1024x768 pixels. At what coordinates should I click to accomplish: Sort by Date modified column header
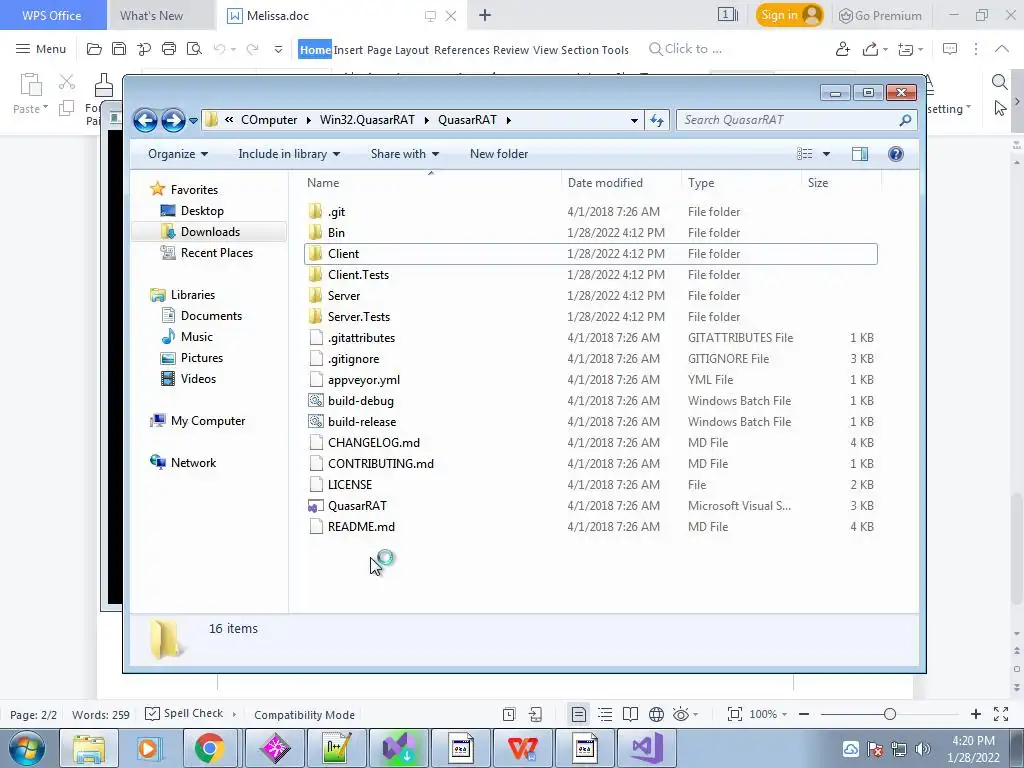coord(605,183)
